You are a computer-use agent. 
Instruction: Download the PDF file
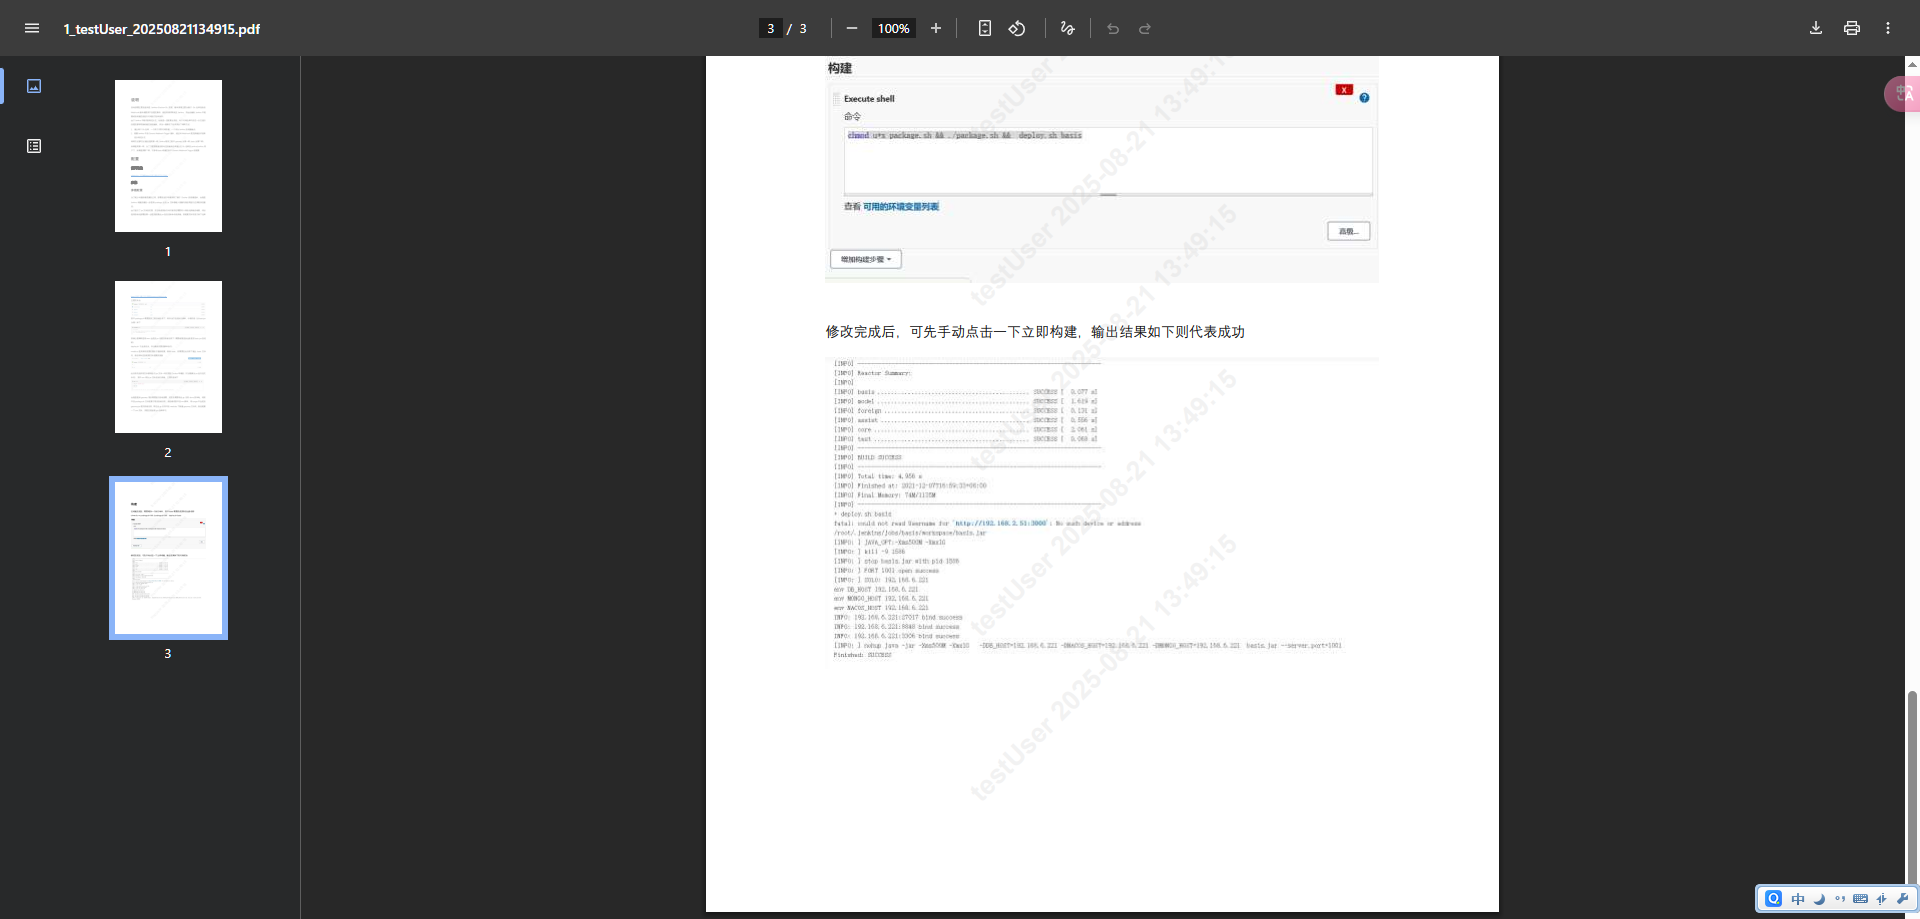click(1816, 28)
